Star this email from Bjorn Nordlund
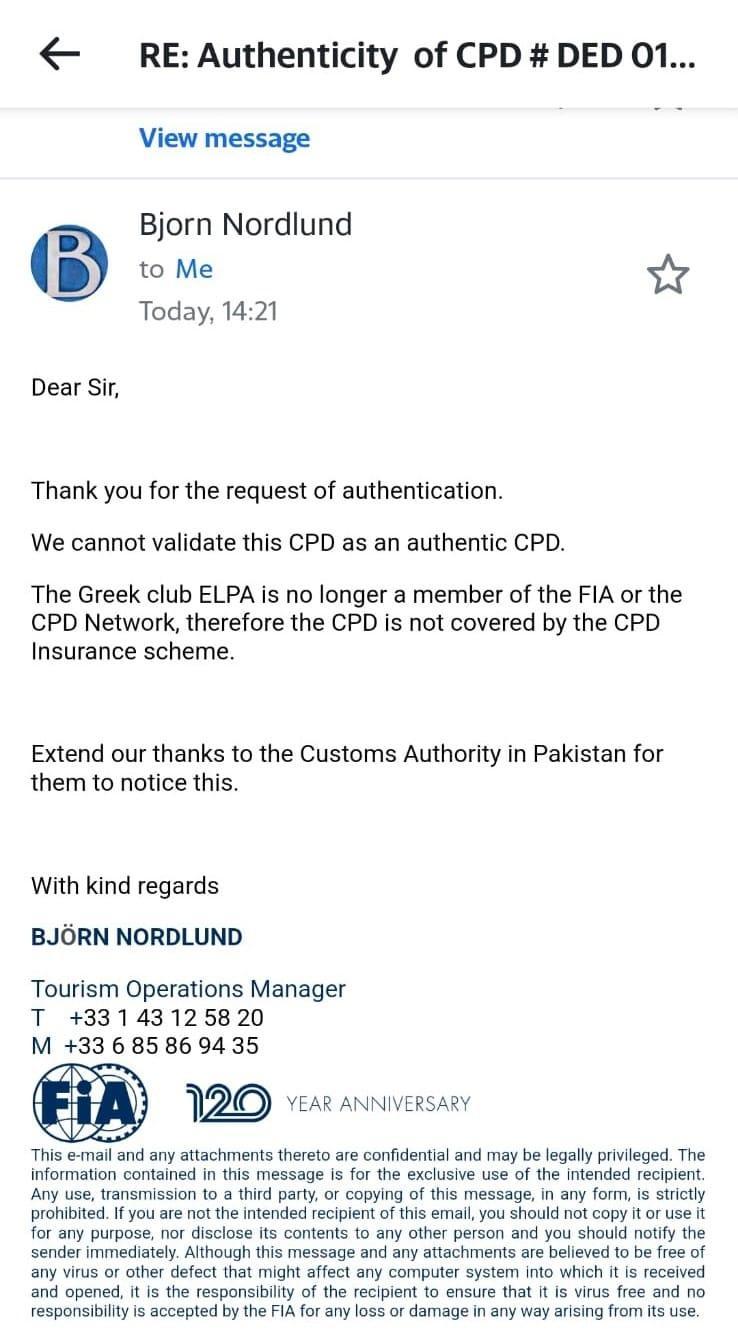This screenshot has height=1341, width=738. click(668, 274)
